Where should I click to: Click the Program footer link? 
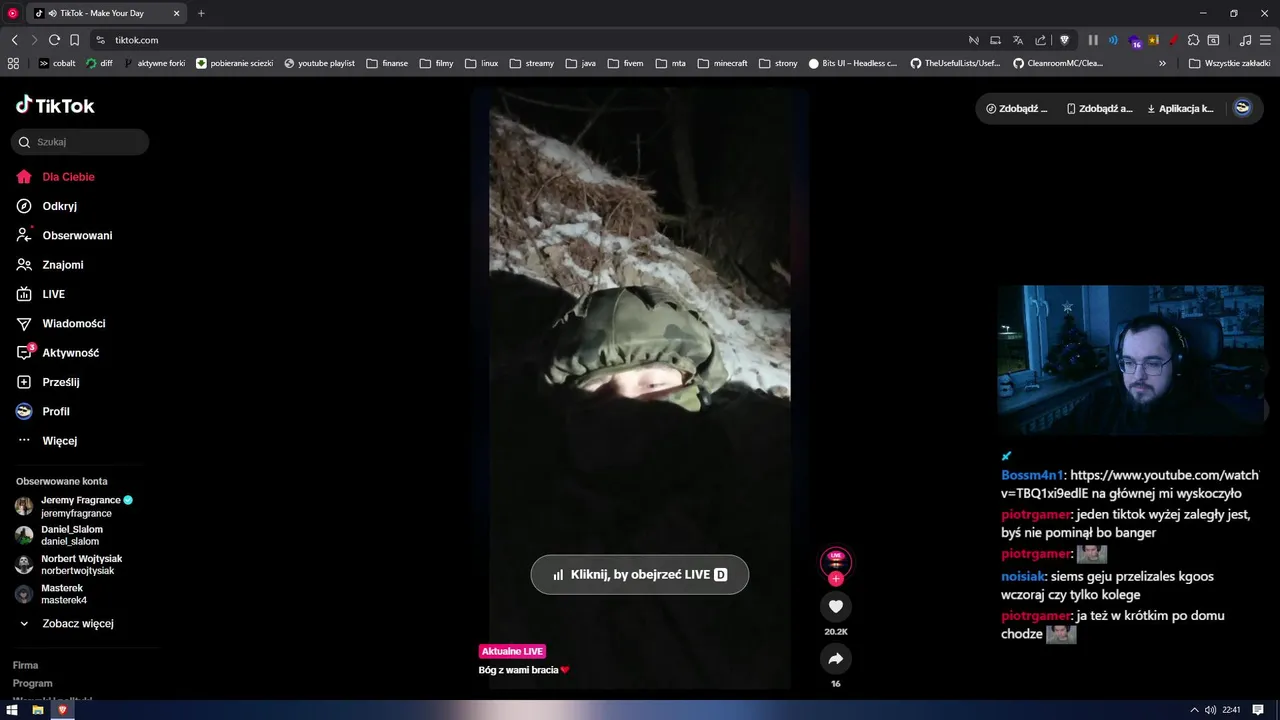point(33,683)
